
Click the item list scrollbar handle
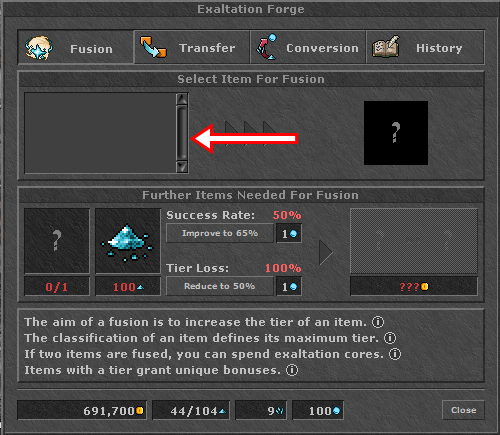click(x=182, y=133)
